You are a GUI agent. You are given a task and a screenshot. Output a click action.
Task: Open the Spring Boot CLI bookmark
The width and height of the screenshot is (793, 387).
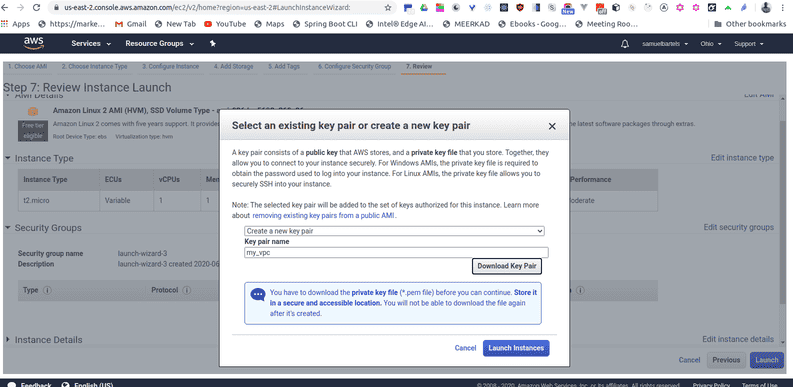[x=325, y=24]
